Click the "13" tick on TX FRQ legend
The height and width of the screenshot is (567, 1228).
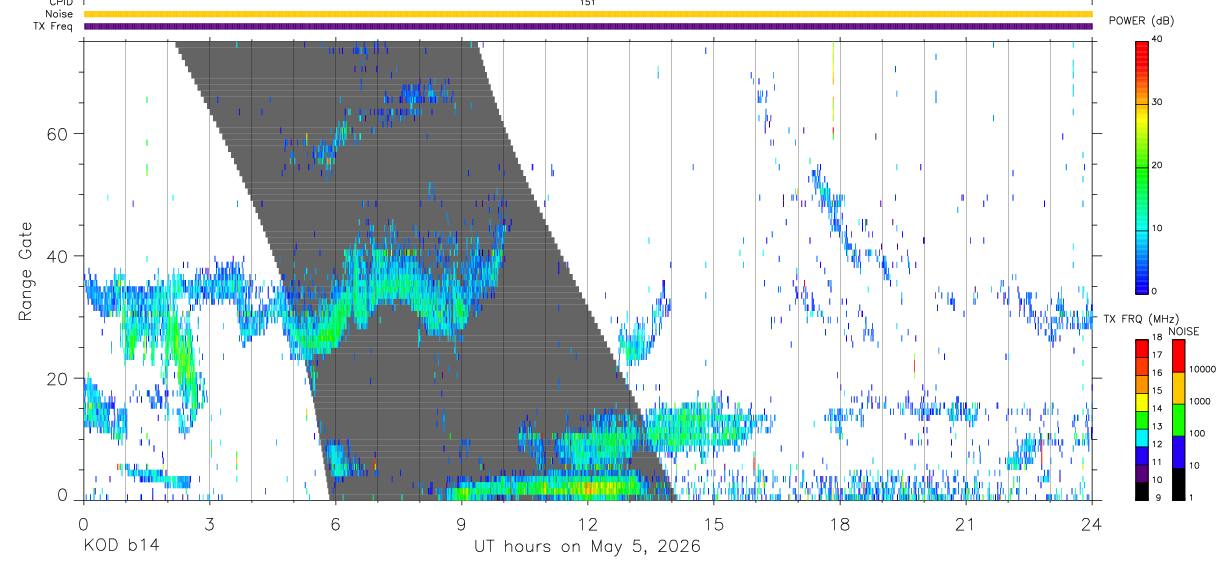[x=1157, y=426]
